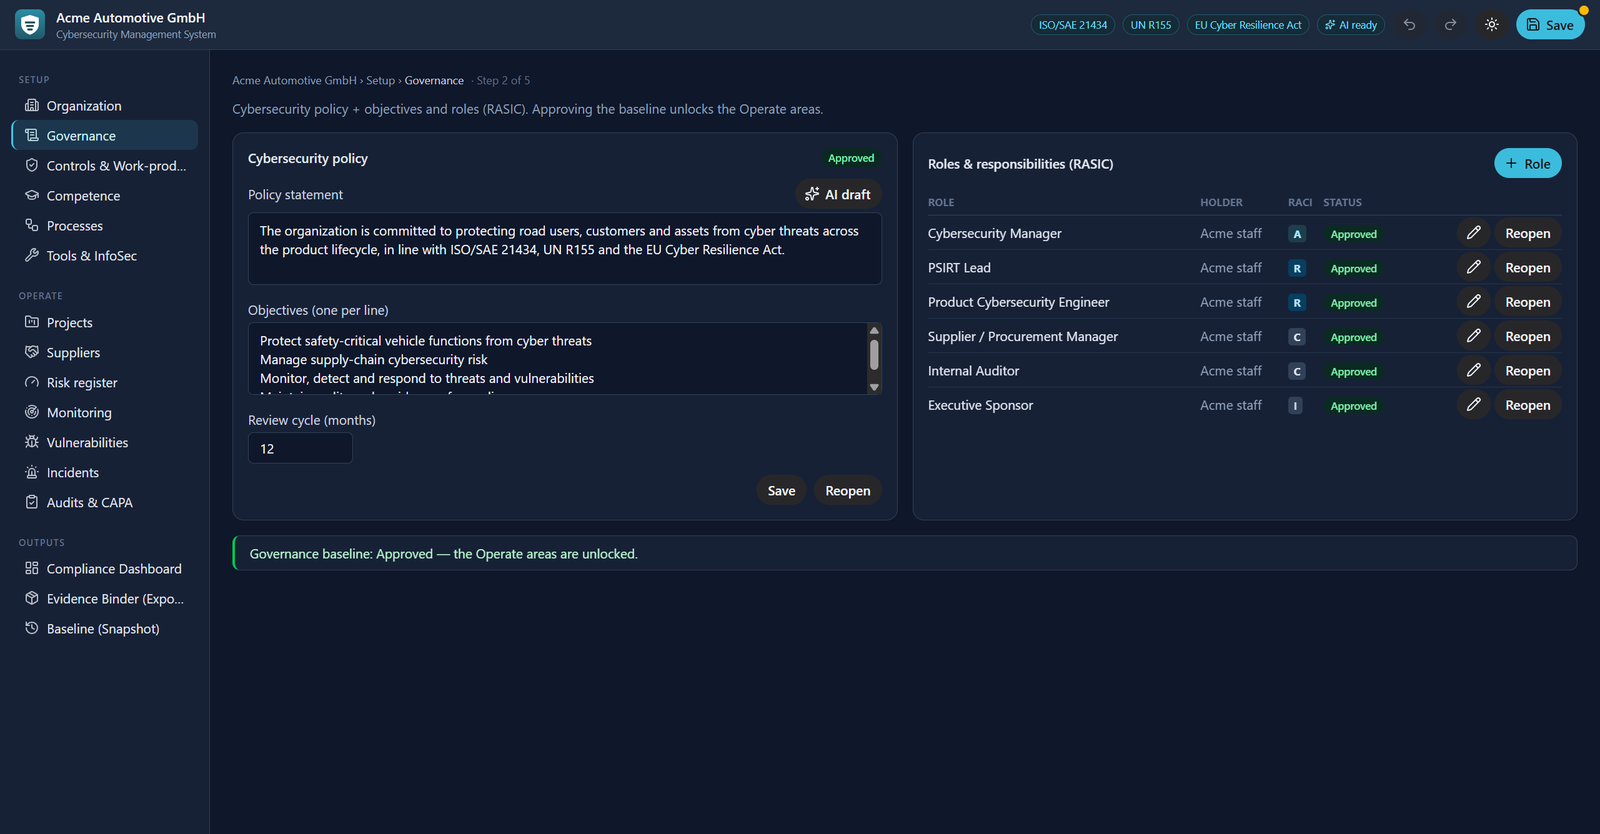1600x834 pixels.
Task: Edit the Cybersecurity Manager role pencil icon
Action: pyautogui.click(x=1473, y=233)
